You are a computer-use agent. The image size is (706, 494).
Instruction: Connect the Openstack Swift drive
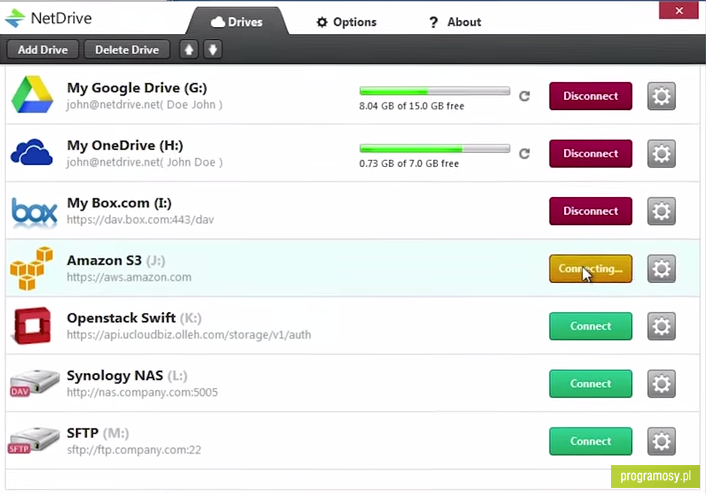tap(590, 326)
